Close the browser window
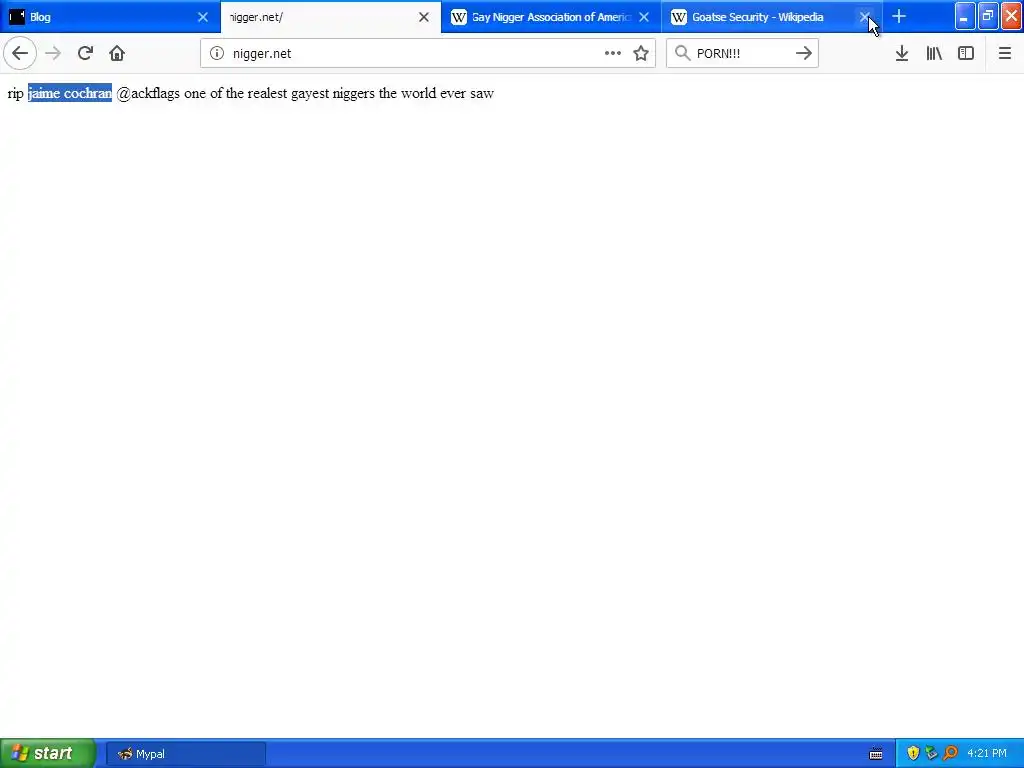Screen dimensions: 1024x768 tap(1011, 16)
